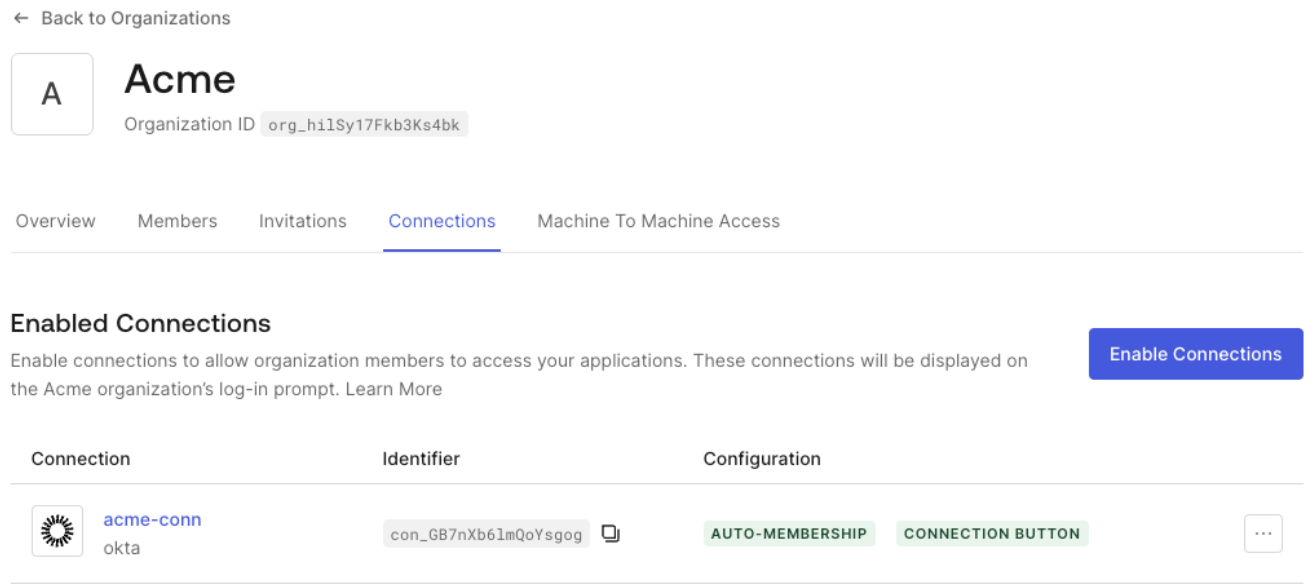This screenshot has height=584, width=1316.
Task: Click the CONNECTION BUTTON badge
Action: point(992,534)
